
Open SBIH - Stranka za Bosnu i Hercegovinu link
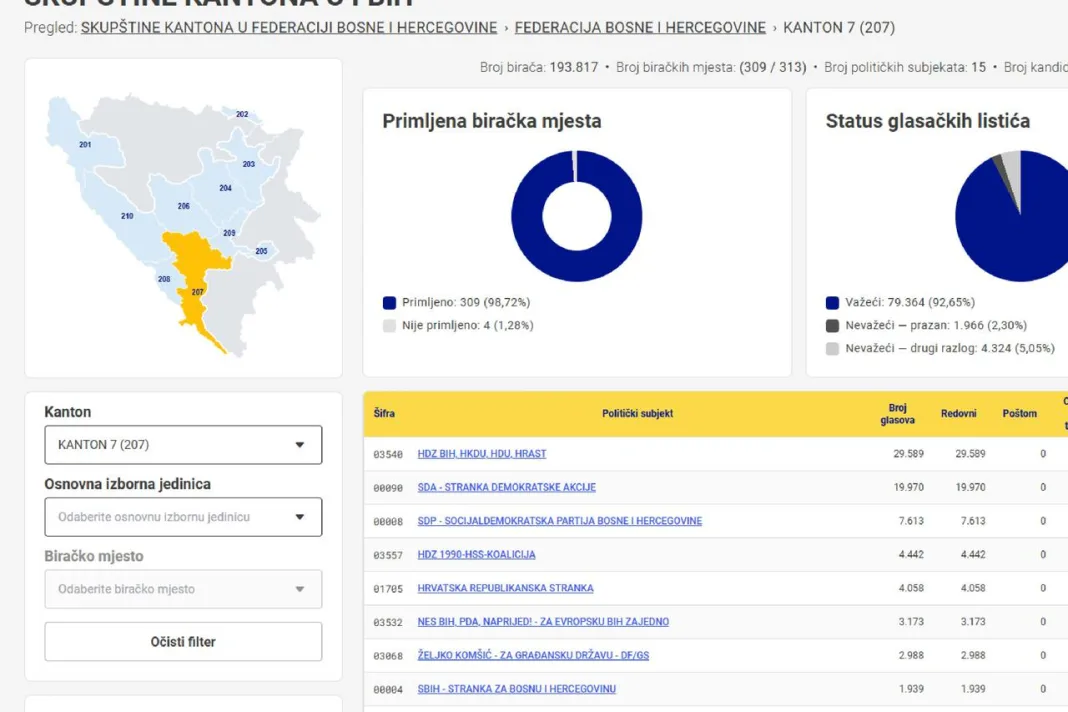click(516, 689)
